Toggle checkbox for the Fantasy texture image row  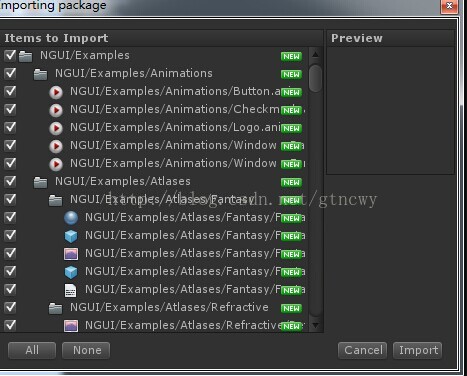click(10, 253)
